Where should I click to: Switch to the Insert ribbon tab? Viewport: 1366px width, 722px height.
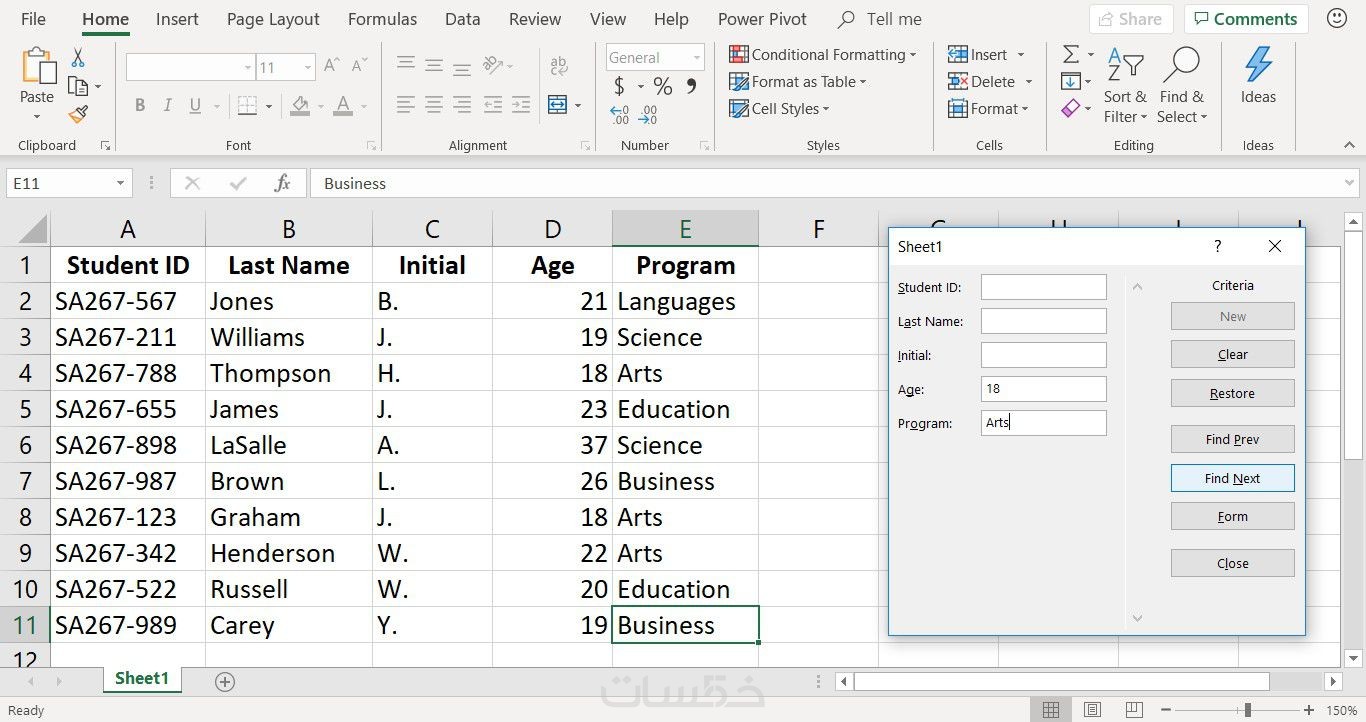pyautogui.click(x=177, y=19)
